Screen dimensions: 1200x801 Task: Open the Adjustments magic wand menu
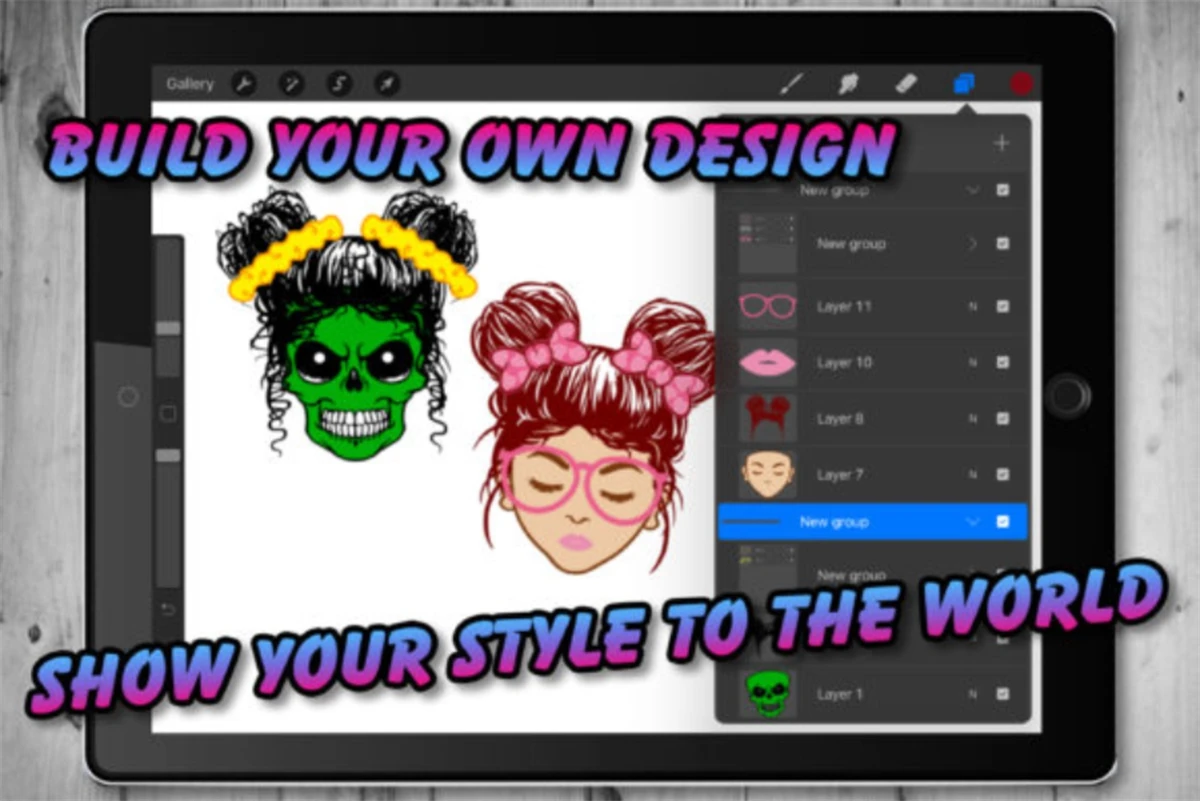(x=291, y=84)
